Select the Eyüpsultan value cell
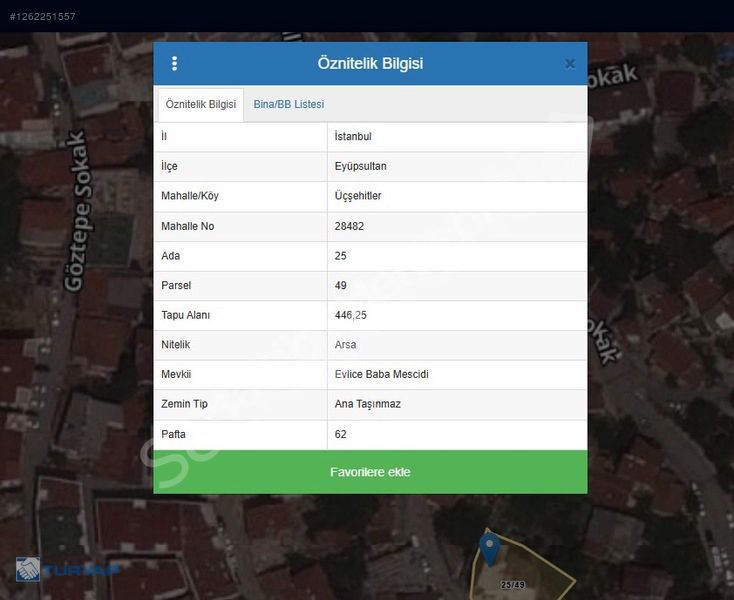Screen dimensions: 734x600 360,167
